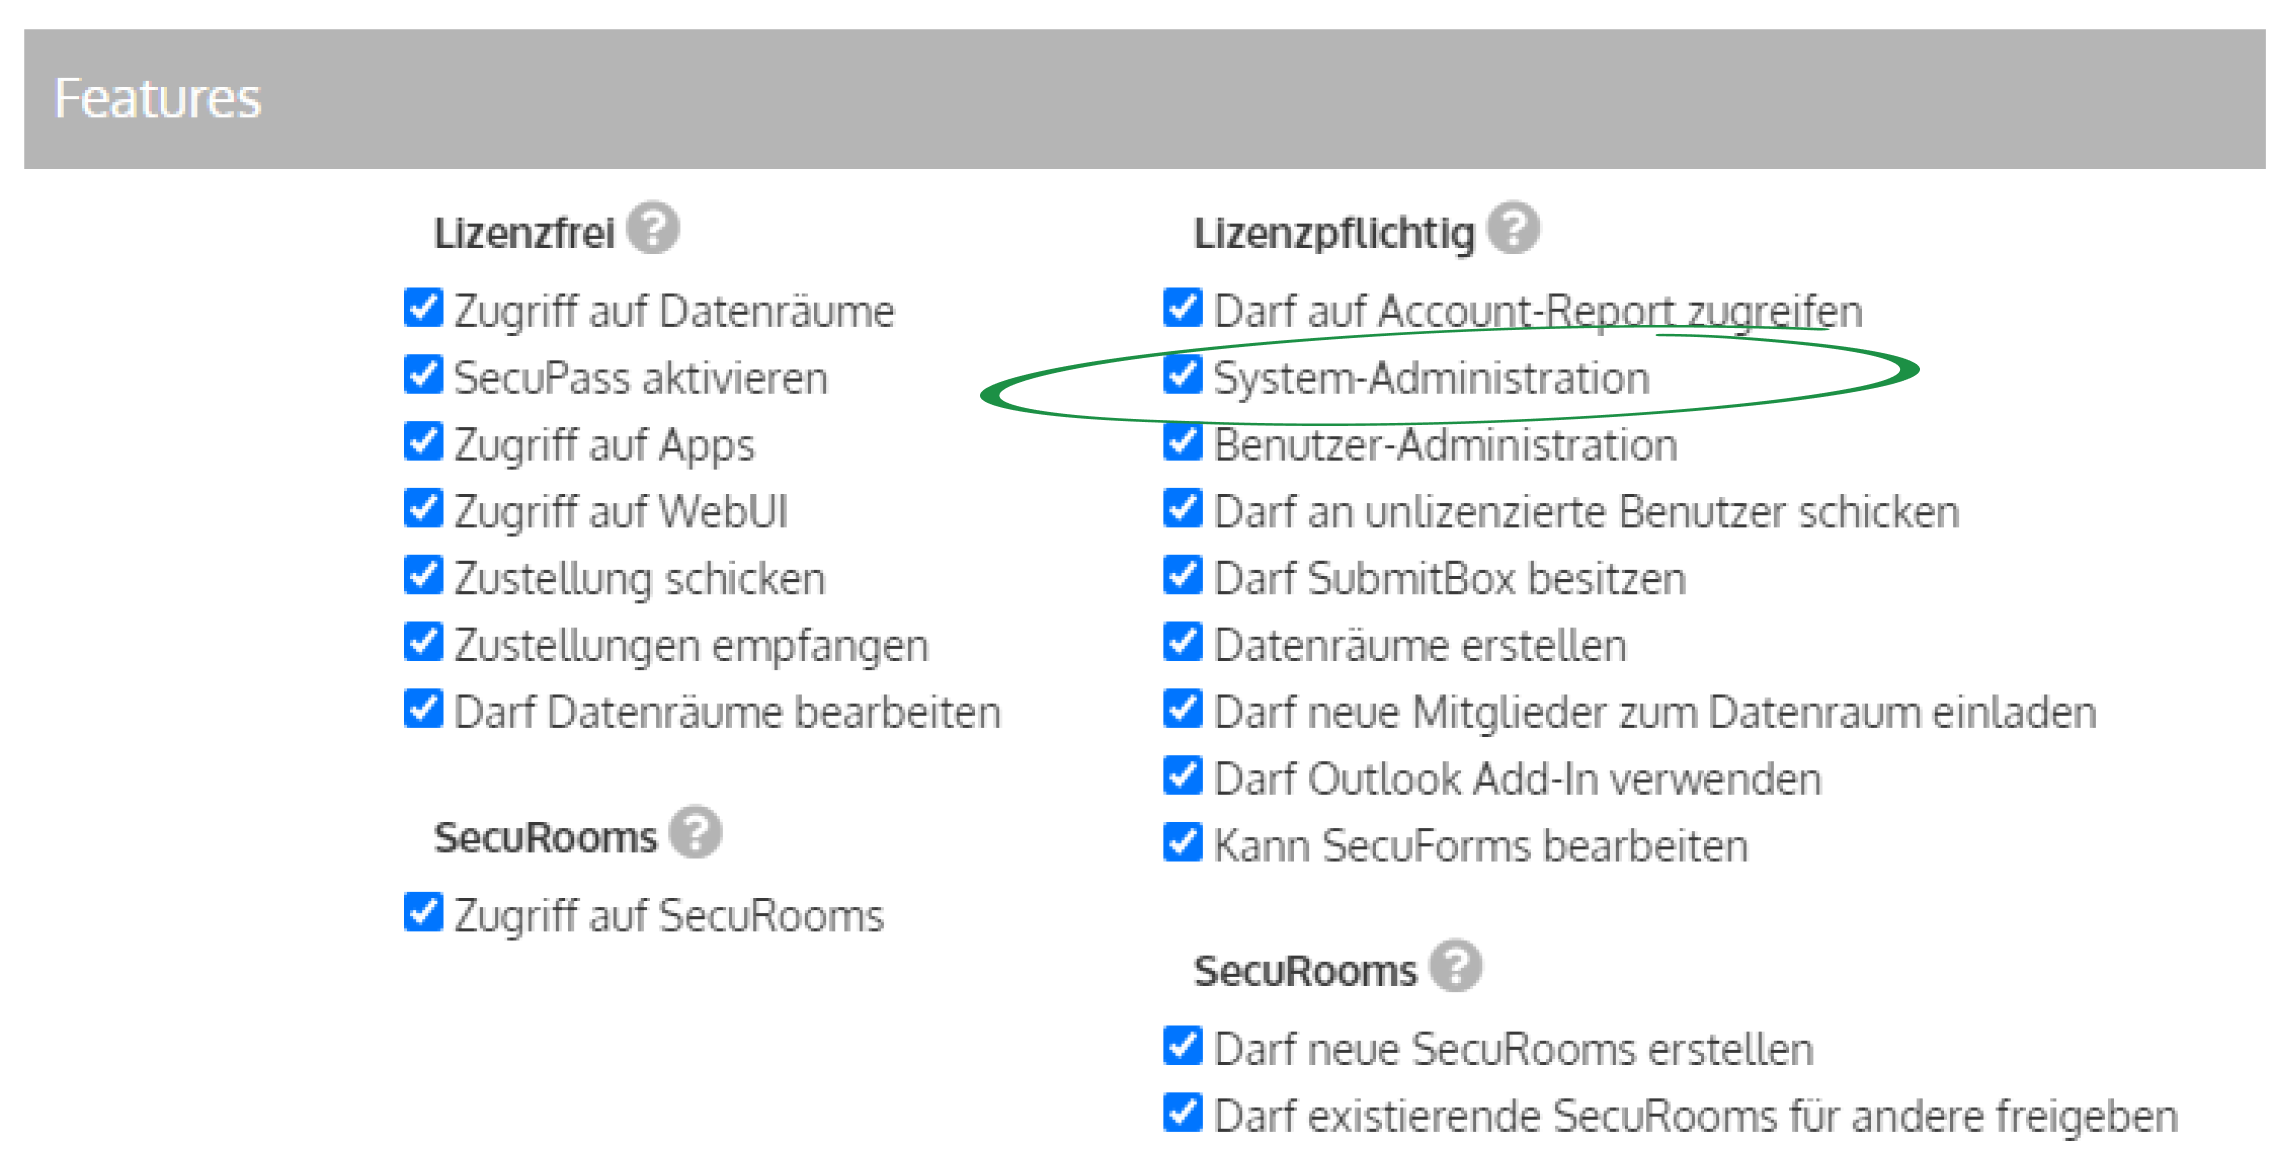
Task: Toggle Zugriff auf SecuRooms checkbox
Action: [424, 913]
